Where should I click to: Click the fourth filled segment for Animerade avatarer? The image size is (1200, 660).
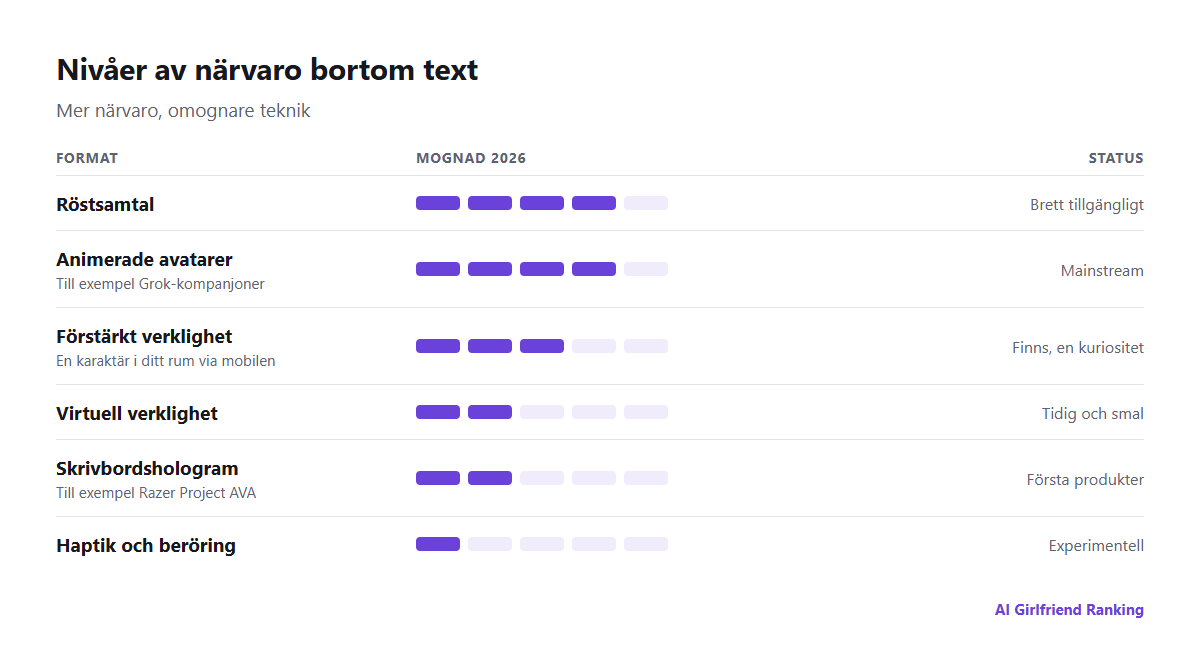[594, 269]
